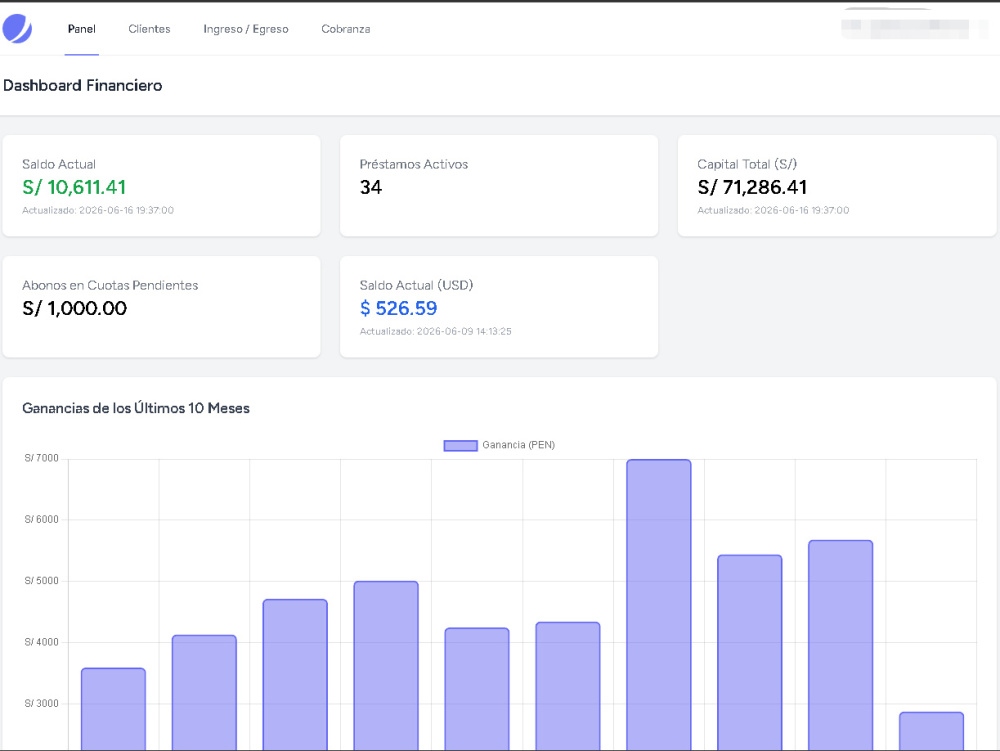Screen dimensions: 1000x751
Task: Click the S/ 3000 axis label
Action: pyautogui.click(x=41, y=703)
